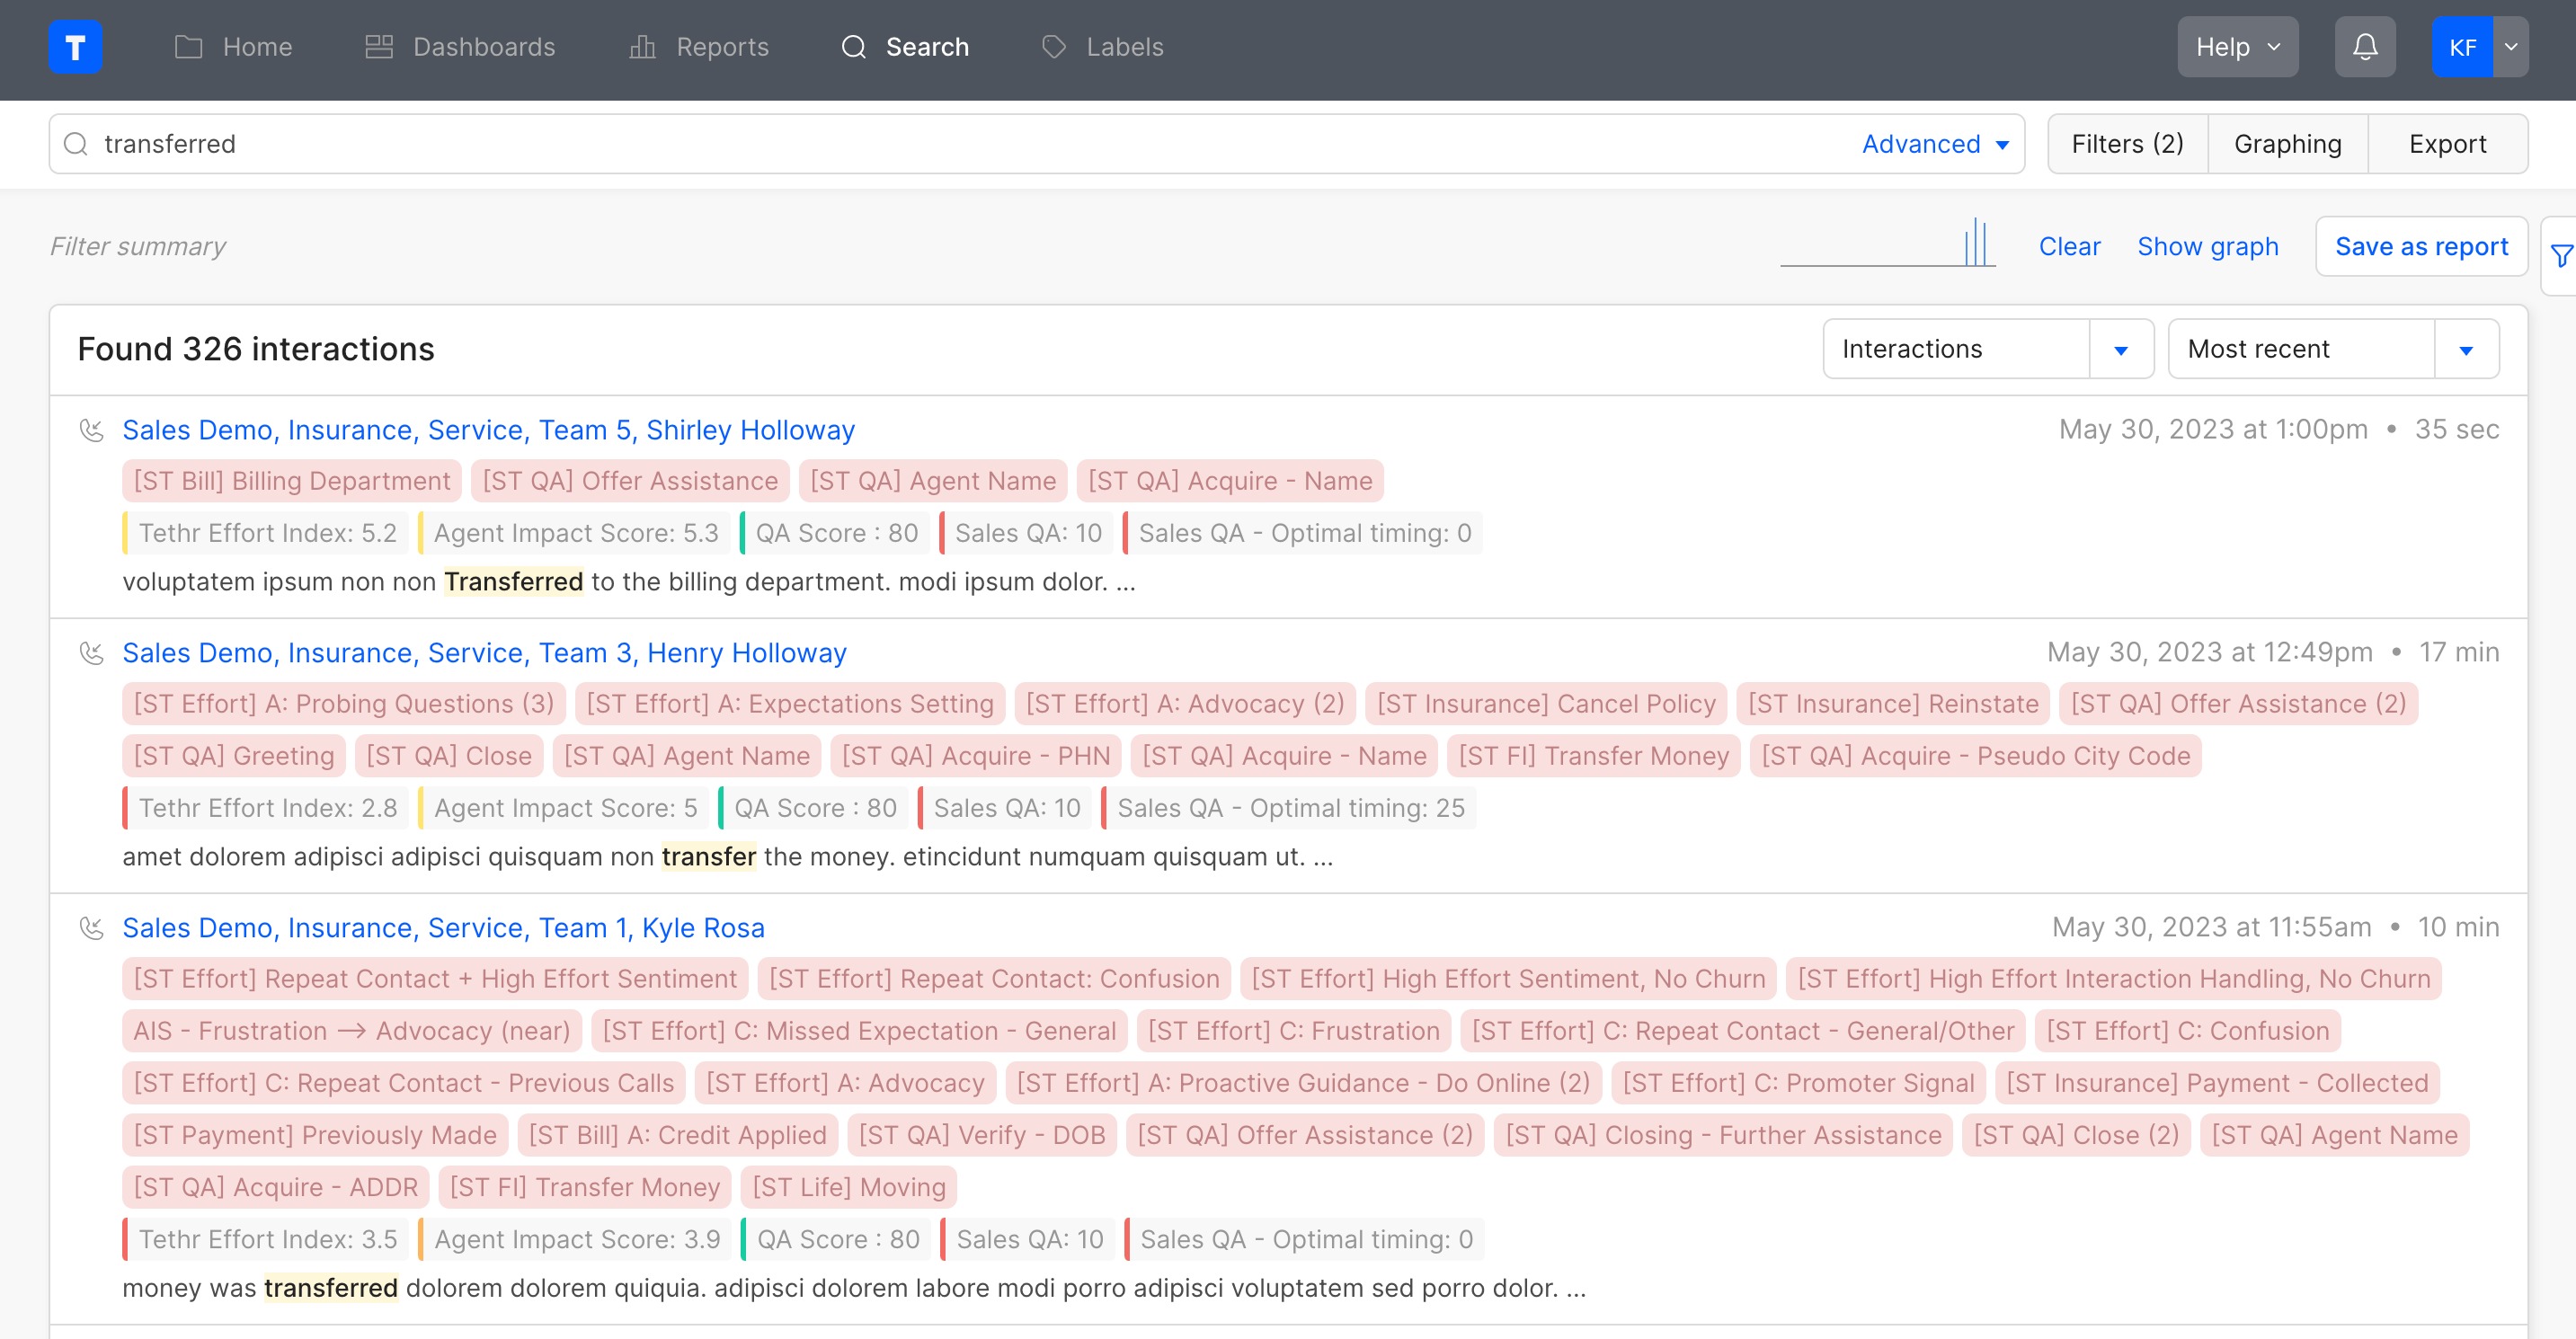The image size is (2576, 1339).
Task: Click the Dashboards grid icon
Action: tap(378, 46)
